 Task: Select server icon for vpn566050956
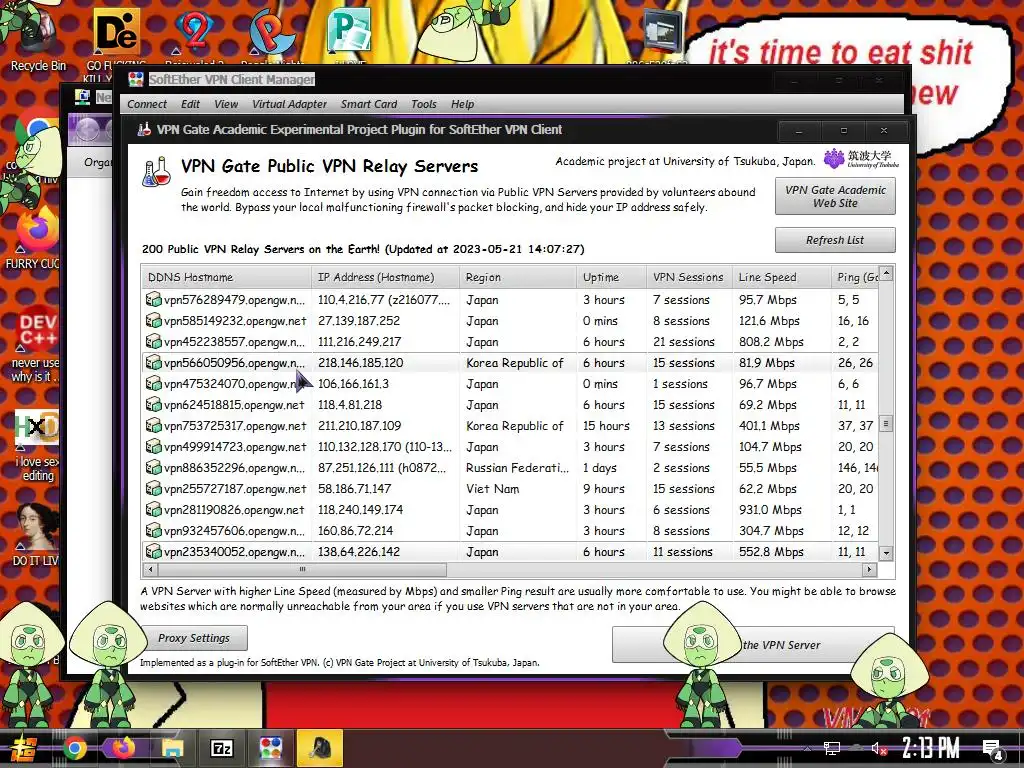pyautogui.click(x=153, y=362)
